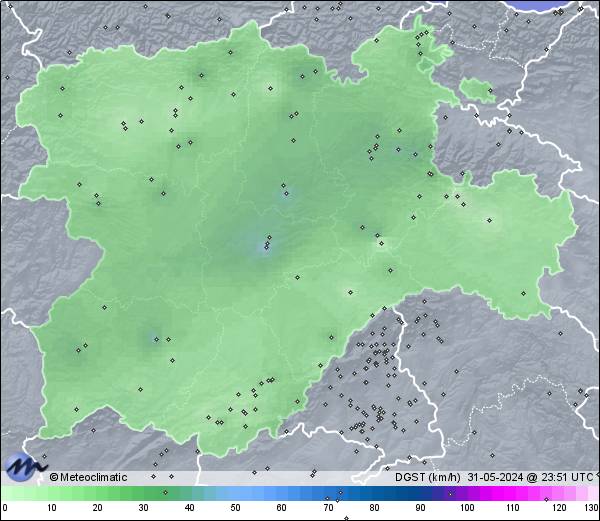
Task: Click the 23:51 UTC timestamp
Action: [x=567, y=477]
